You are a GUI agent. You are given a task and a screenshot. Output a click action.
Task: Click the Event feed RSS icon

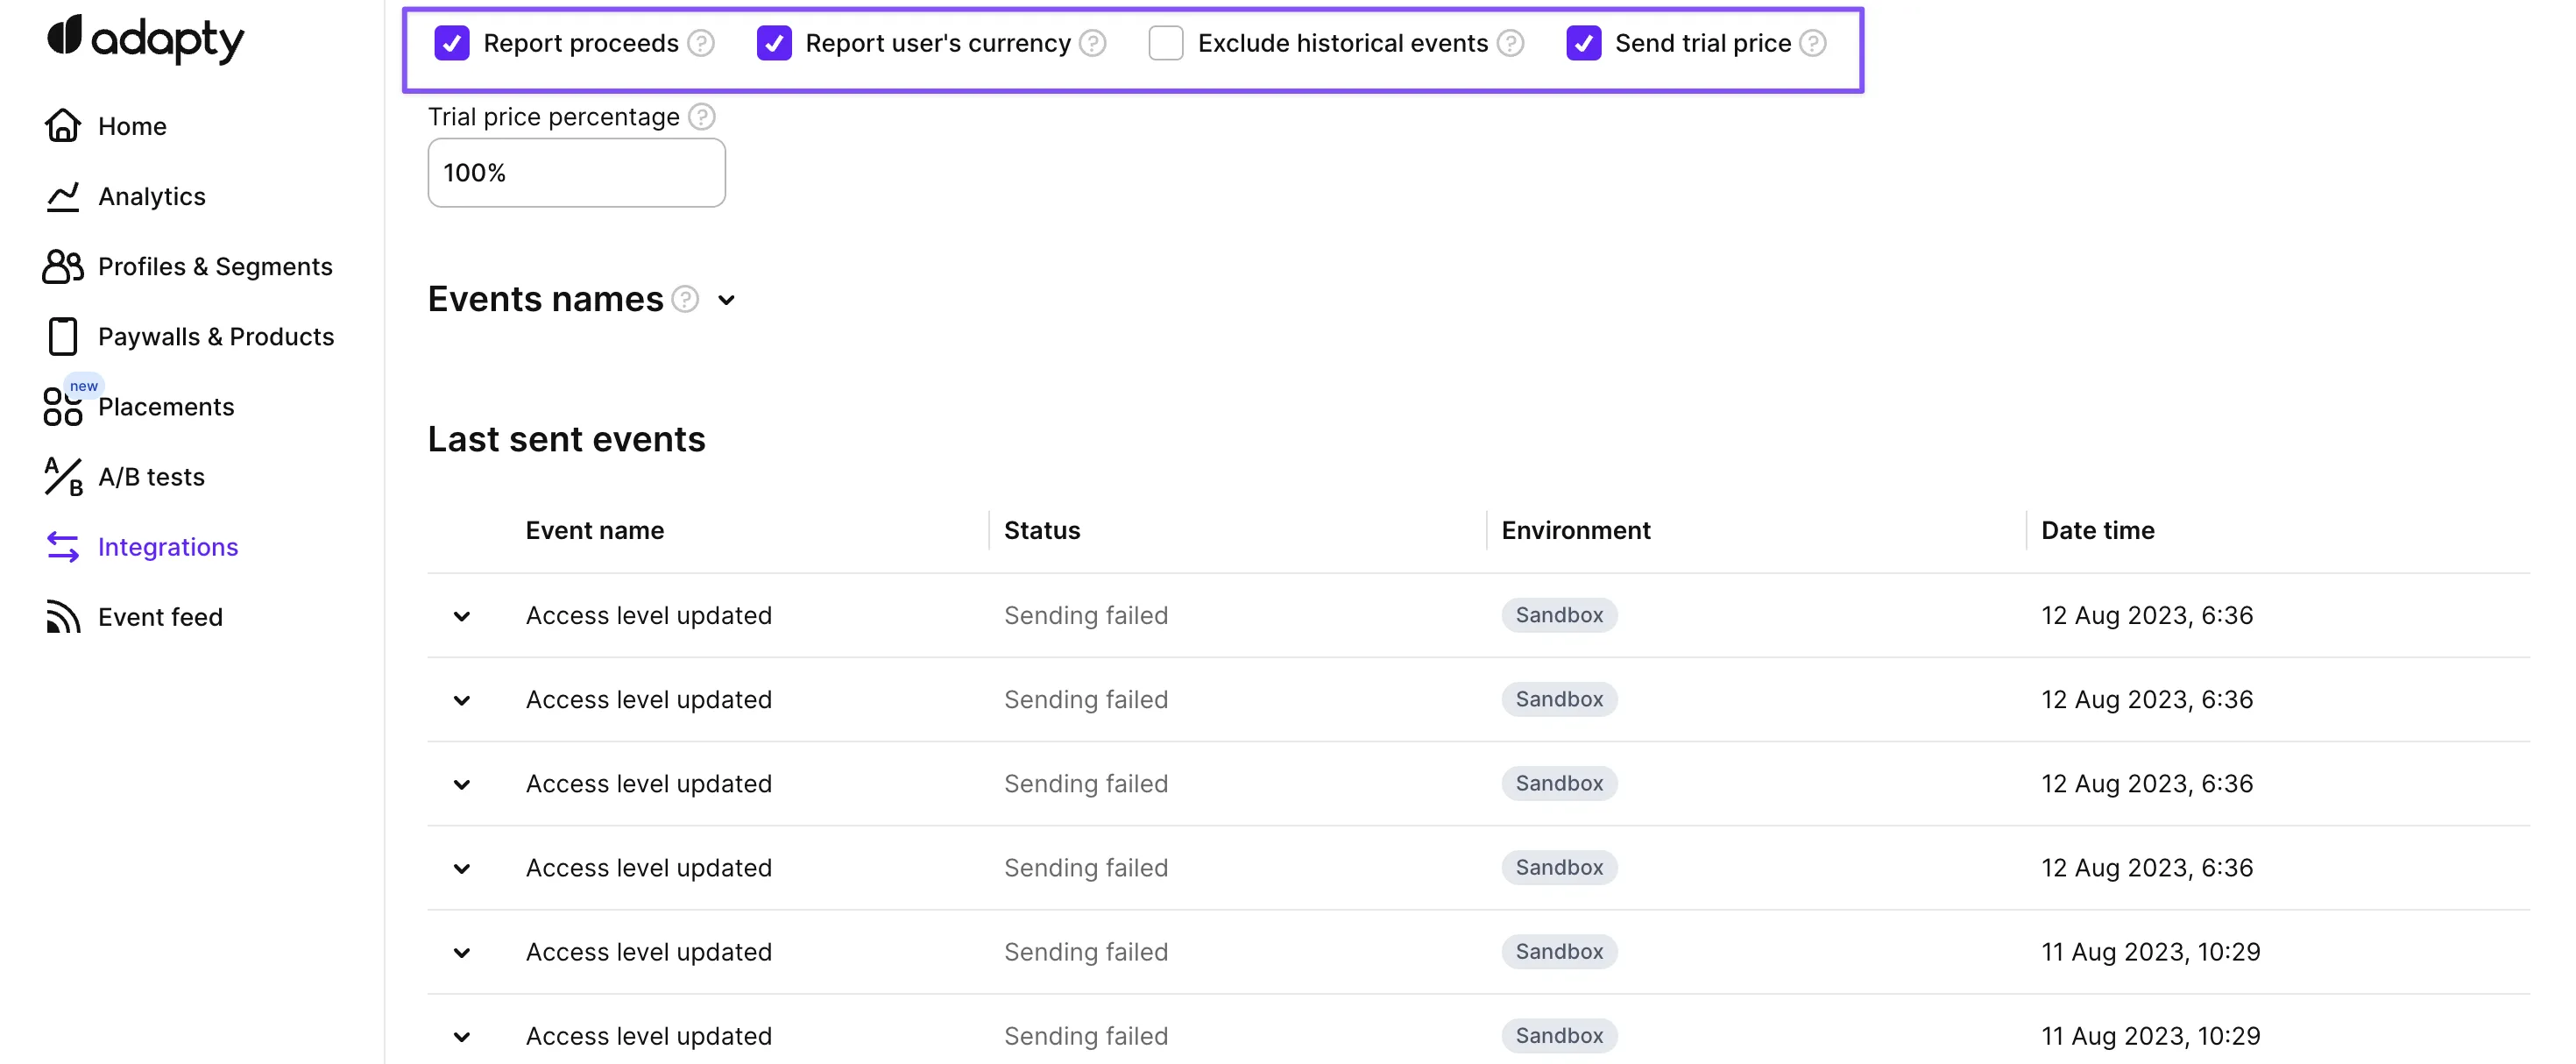(63, 617)
